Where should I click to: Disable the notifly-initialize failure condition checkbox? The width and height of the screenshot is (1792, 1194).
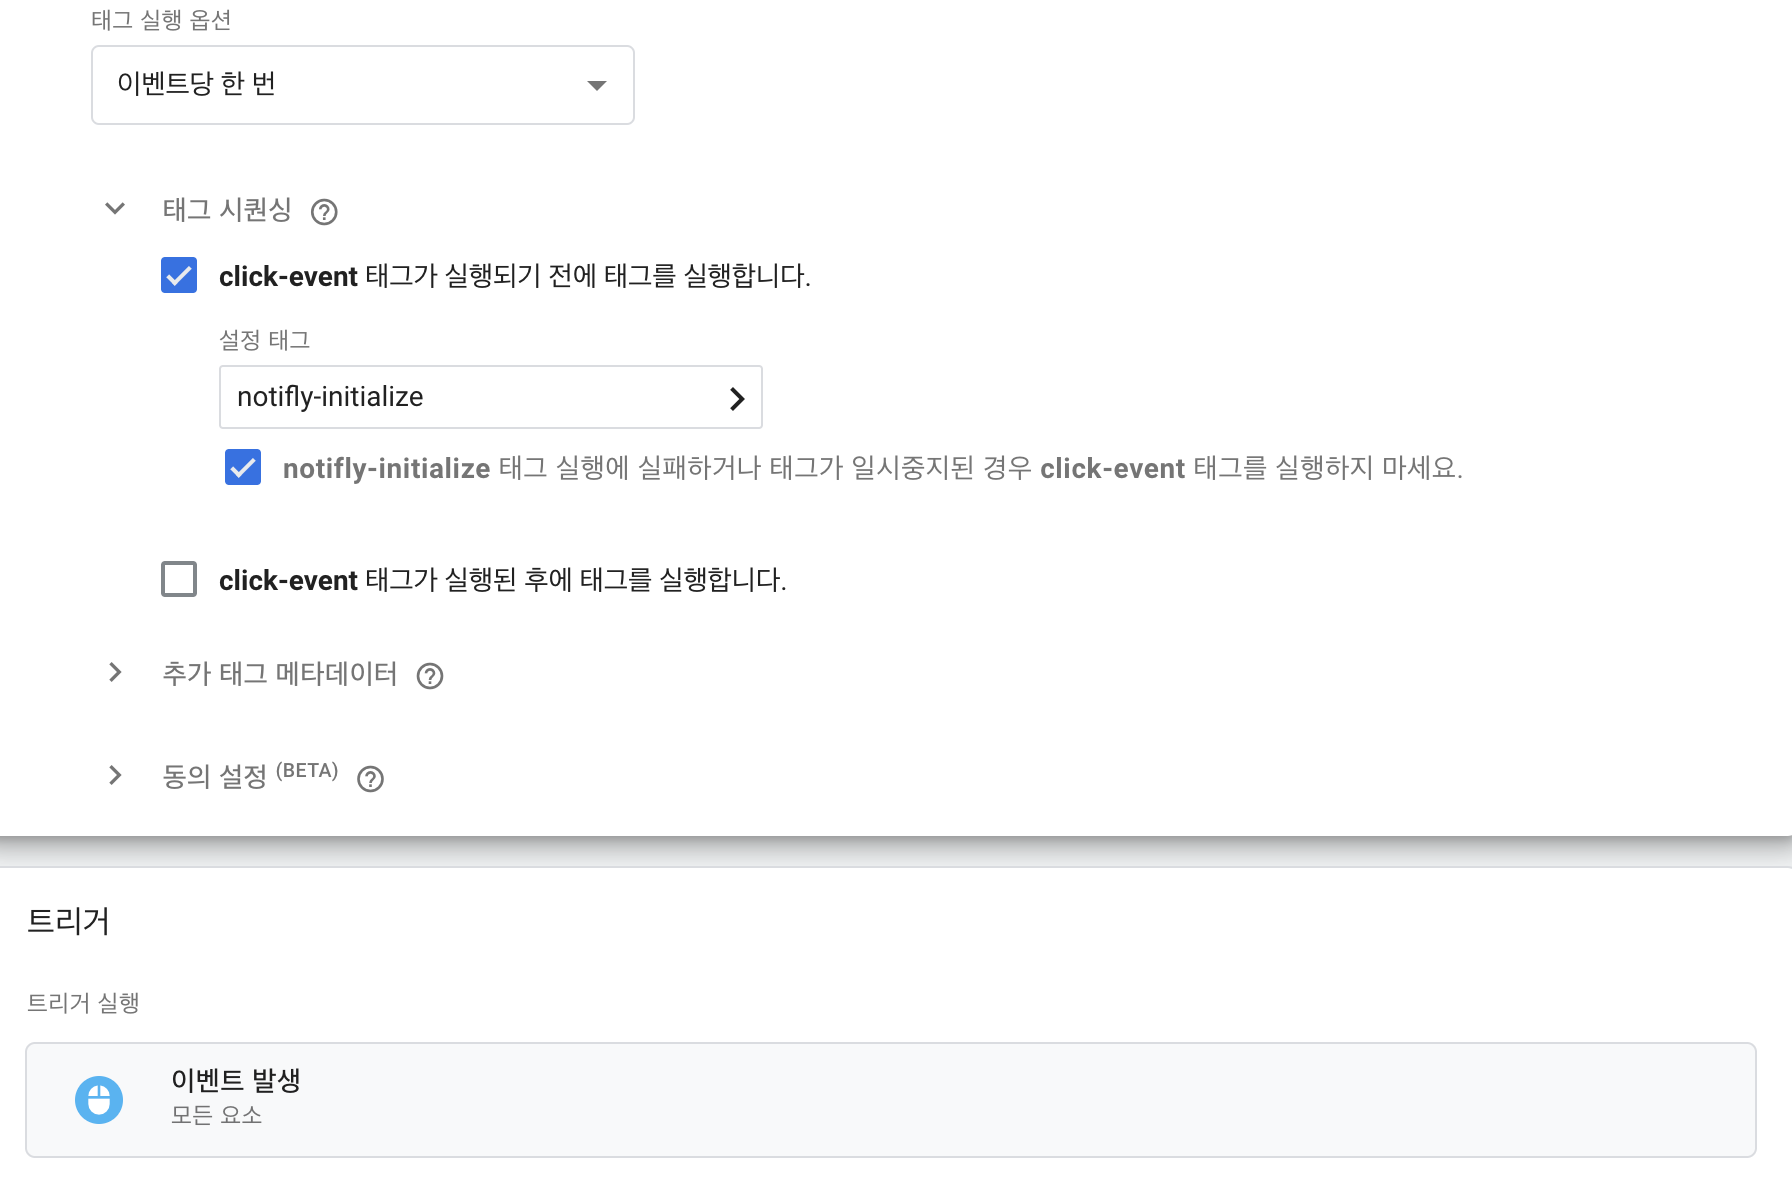point(242,468)
